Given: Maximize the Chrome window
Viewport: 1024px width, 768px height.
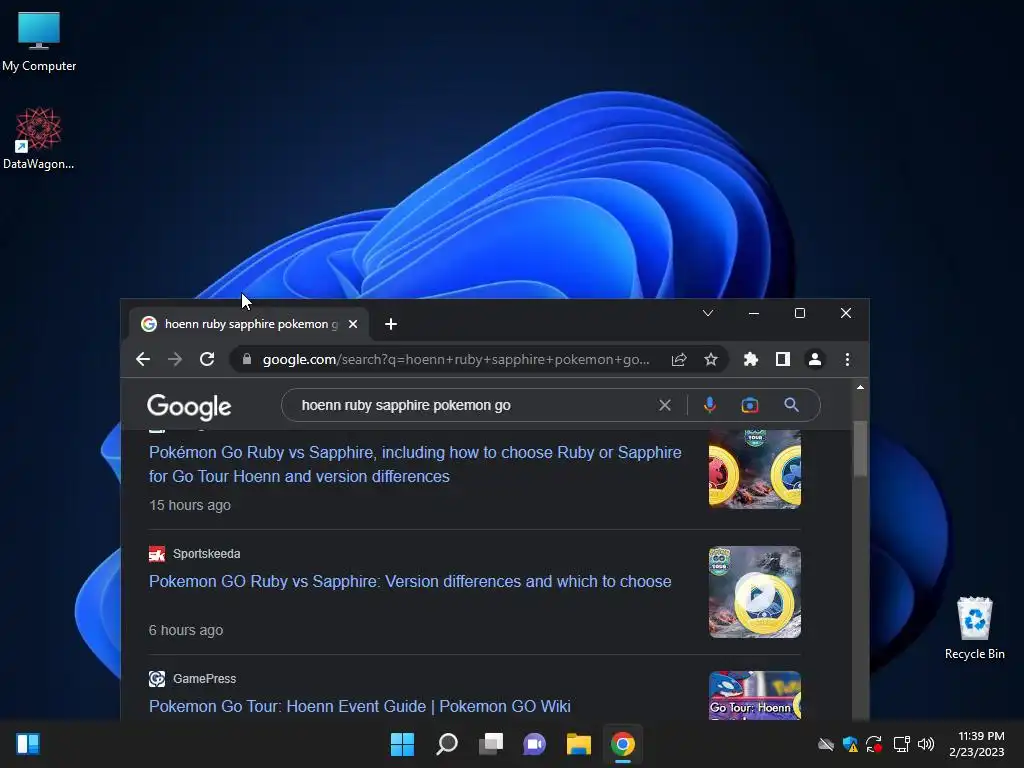Looking at the screenshot, I should pyautogui.click(x=799, y=313).
